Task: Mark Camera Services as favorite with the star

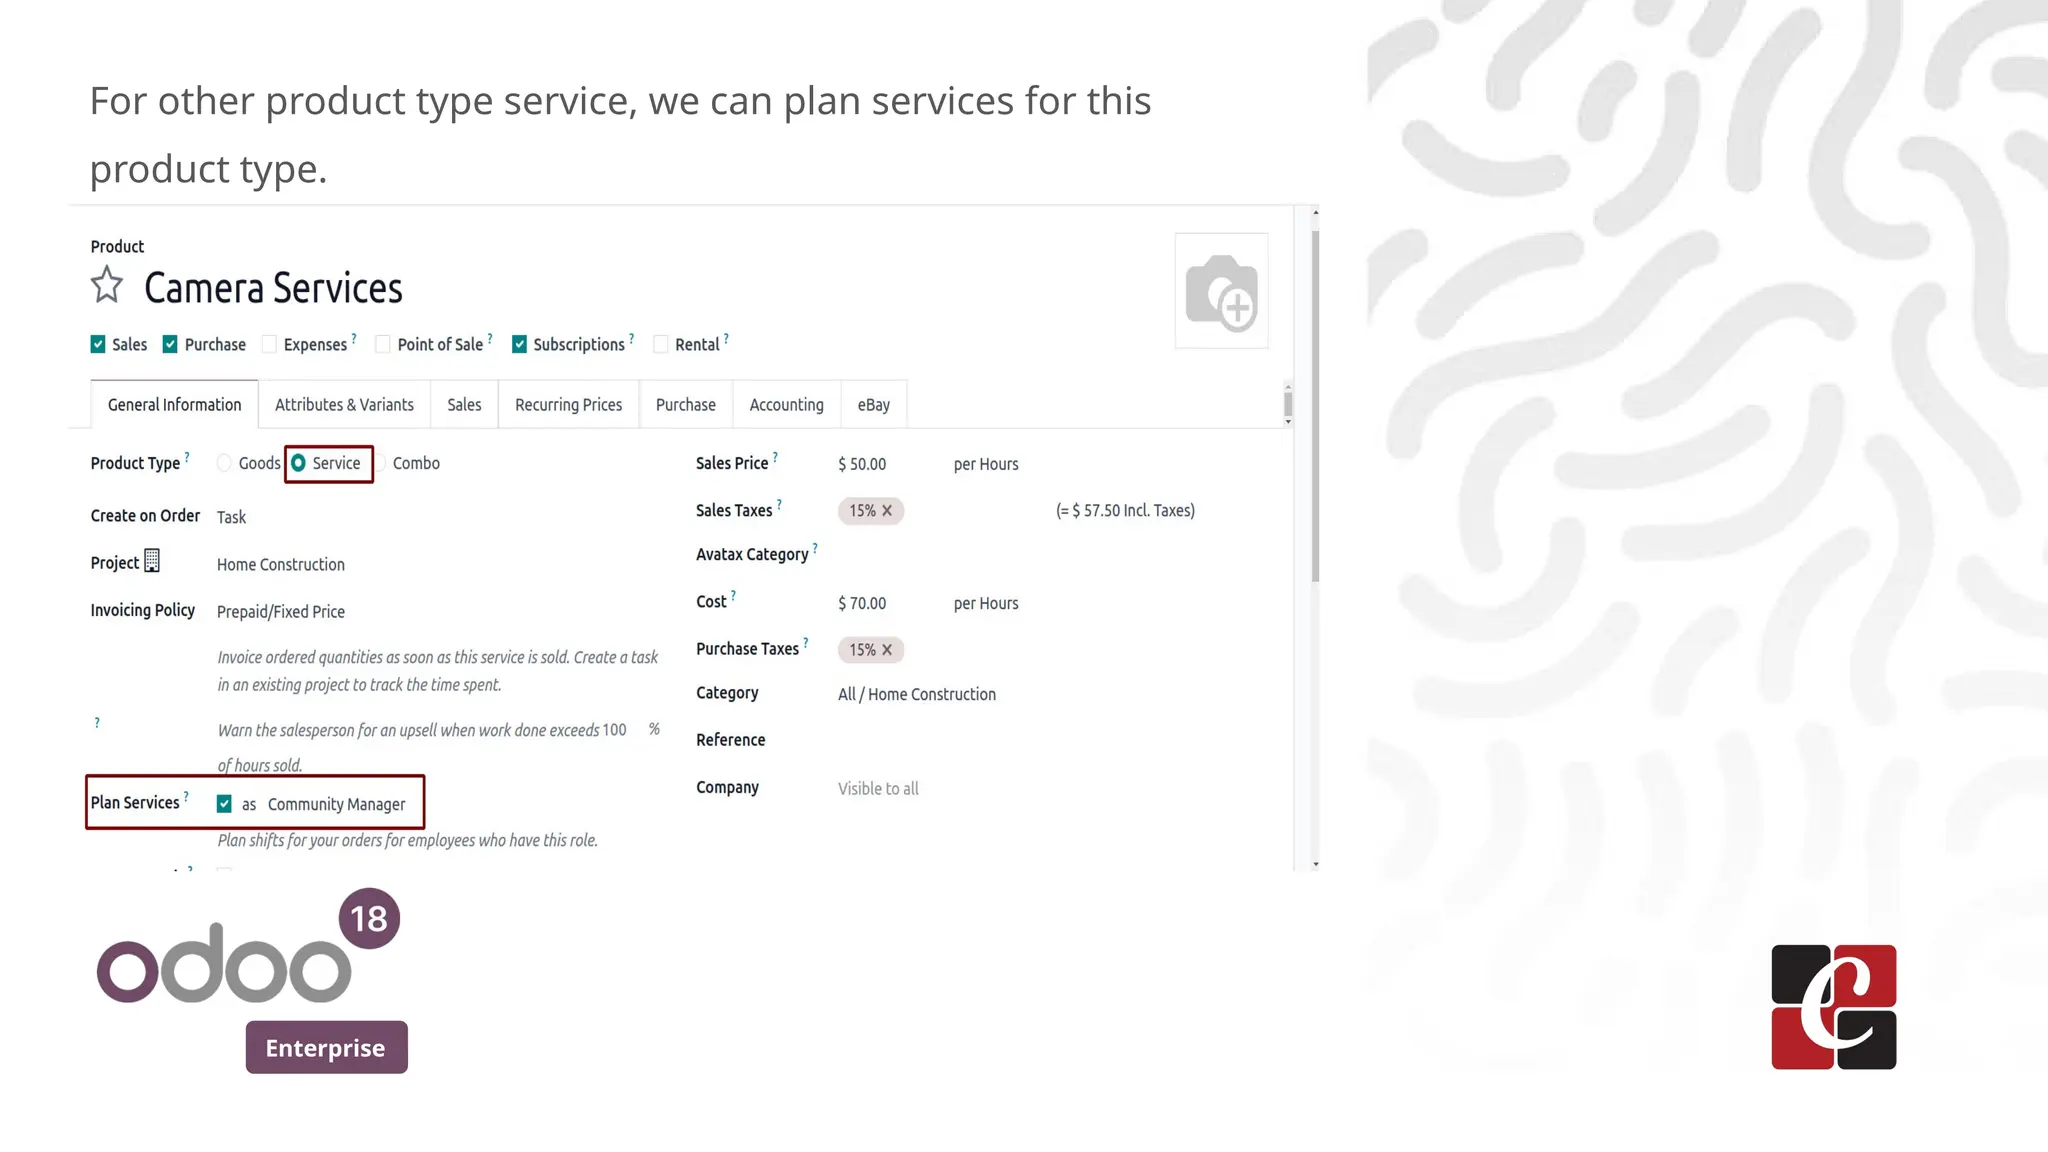Action: pos(107,285)
